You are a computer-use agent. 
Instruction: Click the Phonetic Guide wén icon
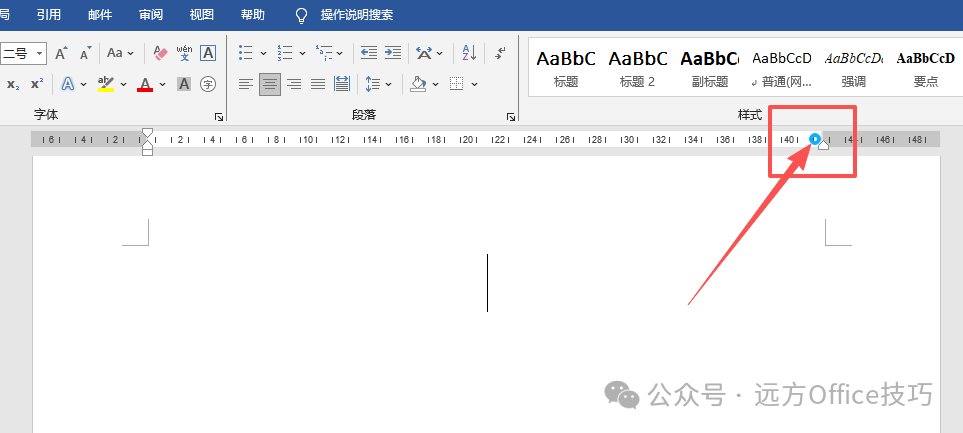coord(184,53)
